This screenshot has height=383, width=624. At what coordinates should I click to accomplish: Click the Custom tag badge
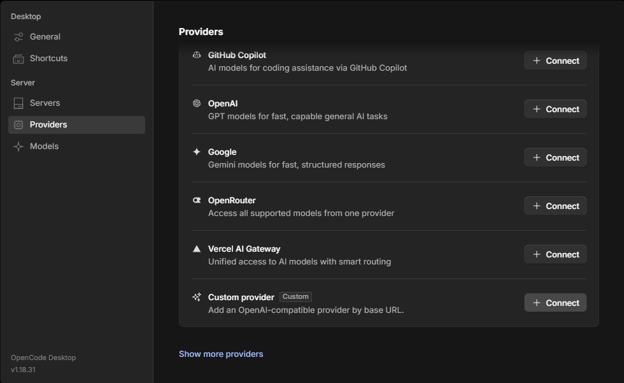pos(295,297)
